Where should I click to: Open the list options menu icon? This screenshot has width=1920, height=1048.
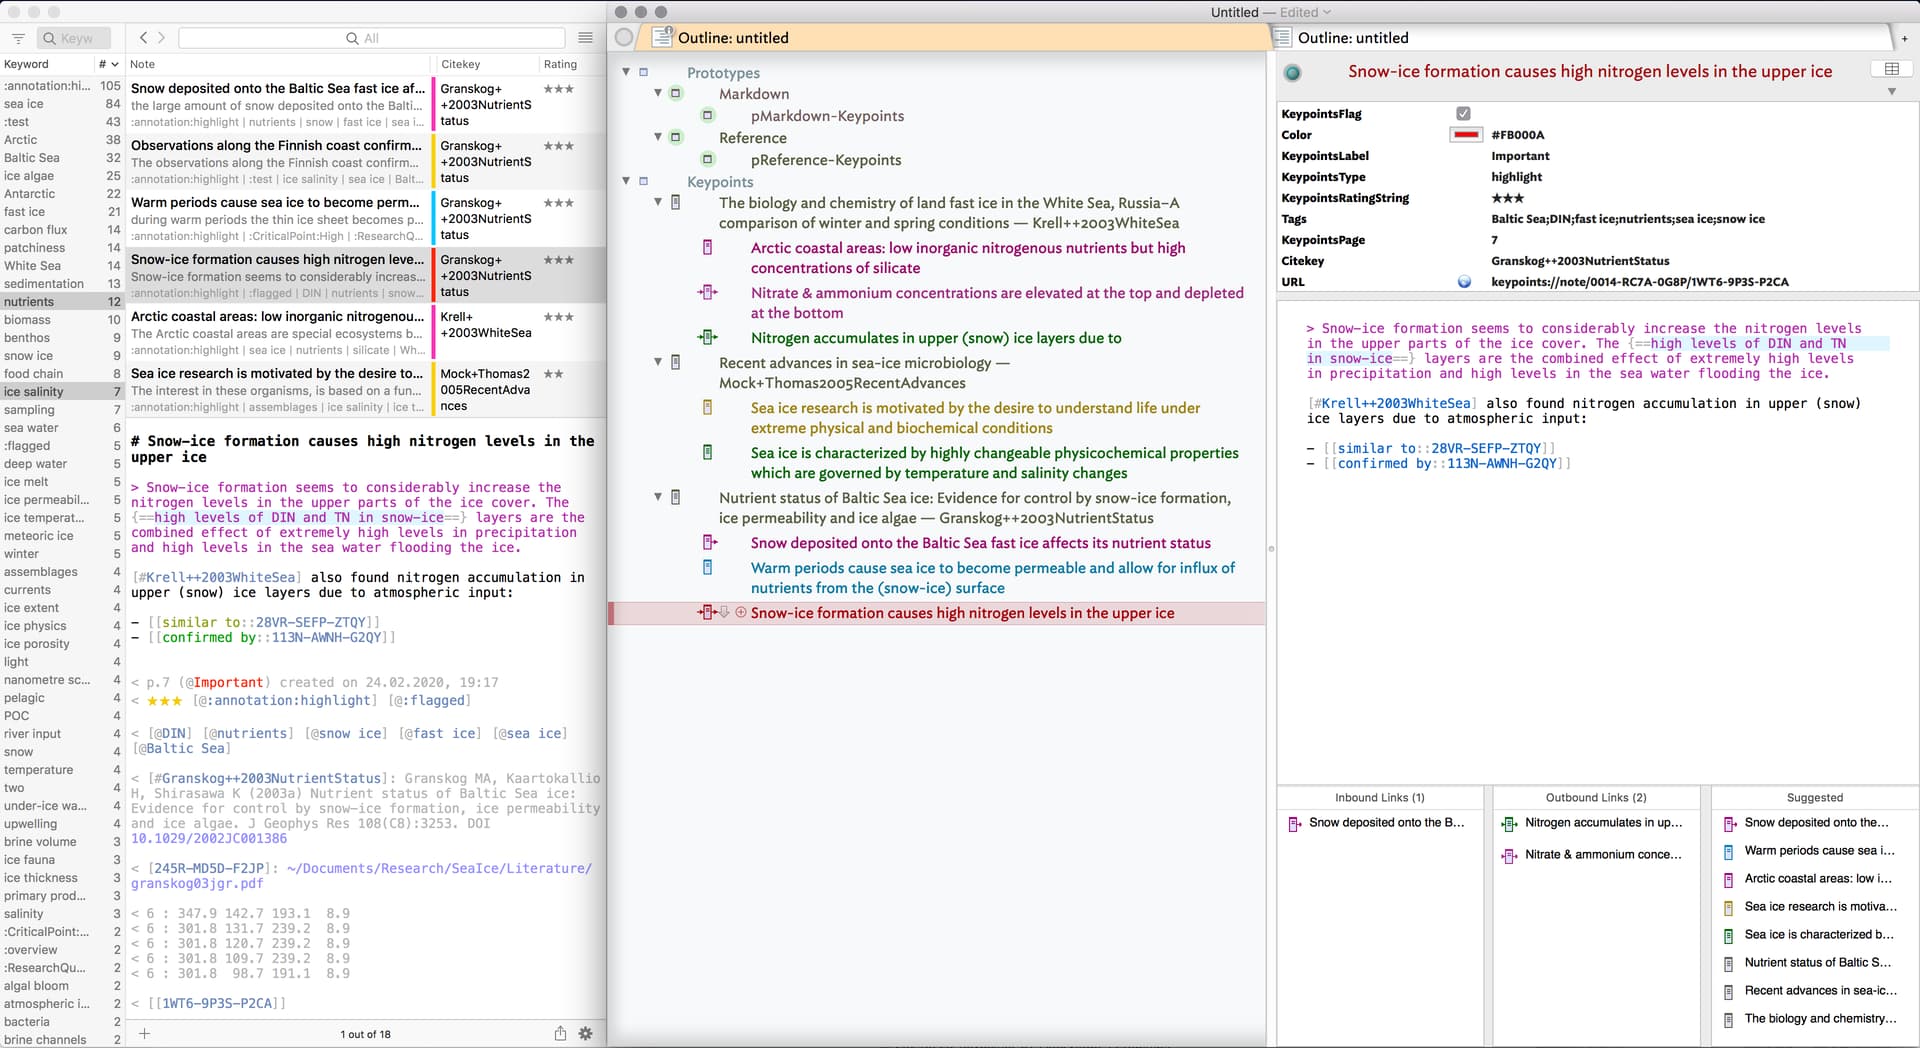[586, 38]
